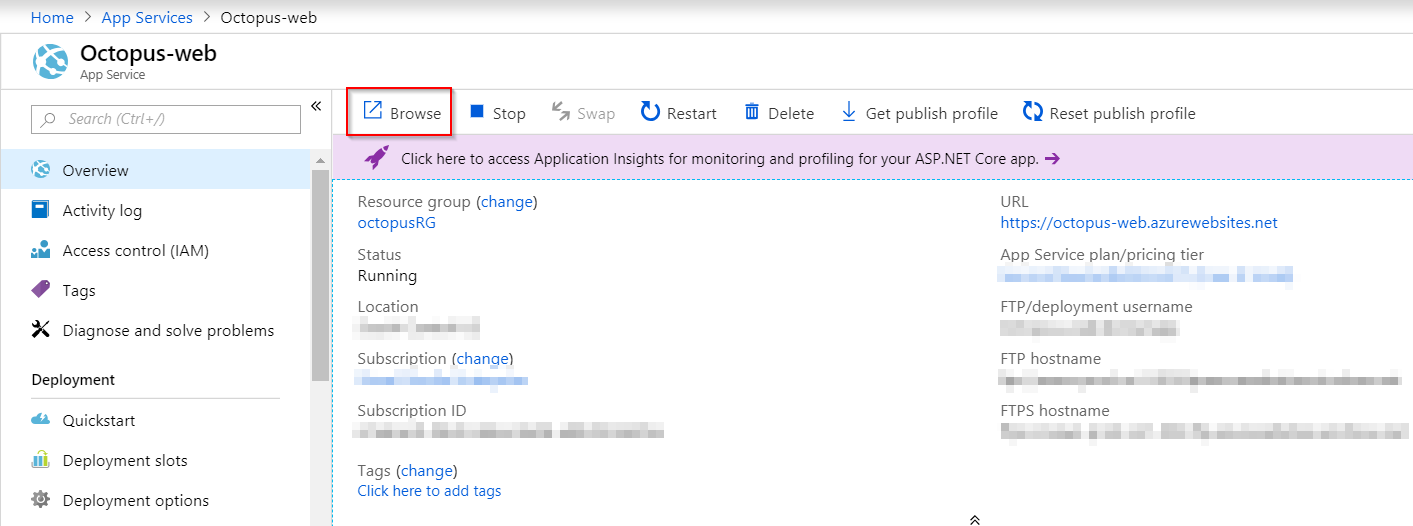Screen dimensions: 1413x526
Task: Click the Quickstart cloud icon
Action: [41, 420]
